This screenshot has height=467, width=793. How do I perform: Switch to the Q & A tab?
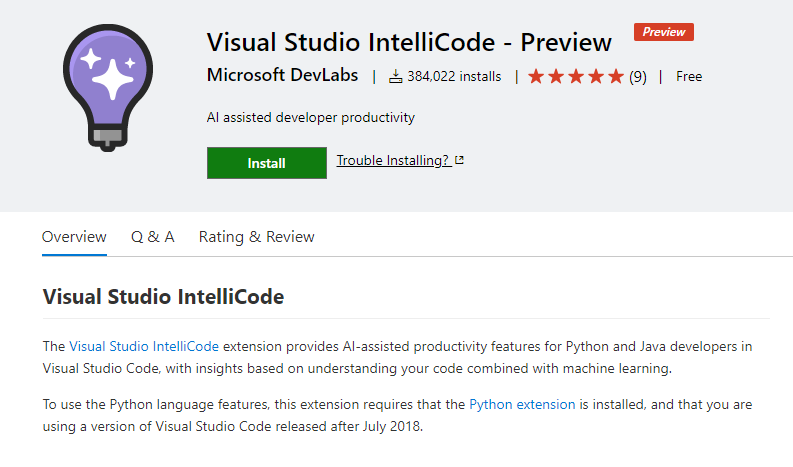[153, 237]
